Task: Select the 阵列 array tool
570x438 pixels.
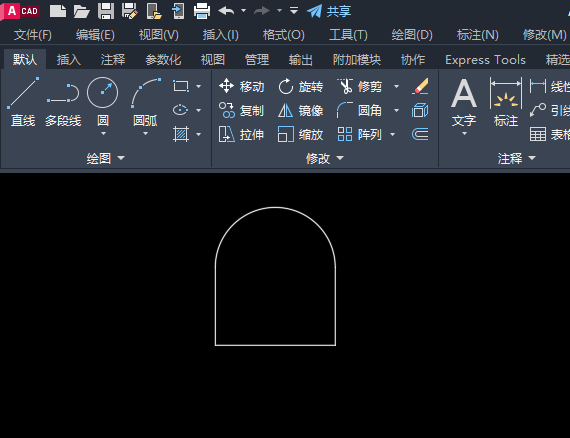Action: (x=359, y=134)
